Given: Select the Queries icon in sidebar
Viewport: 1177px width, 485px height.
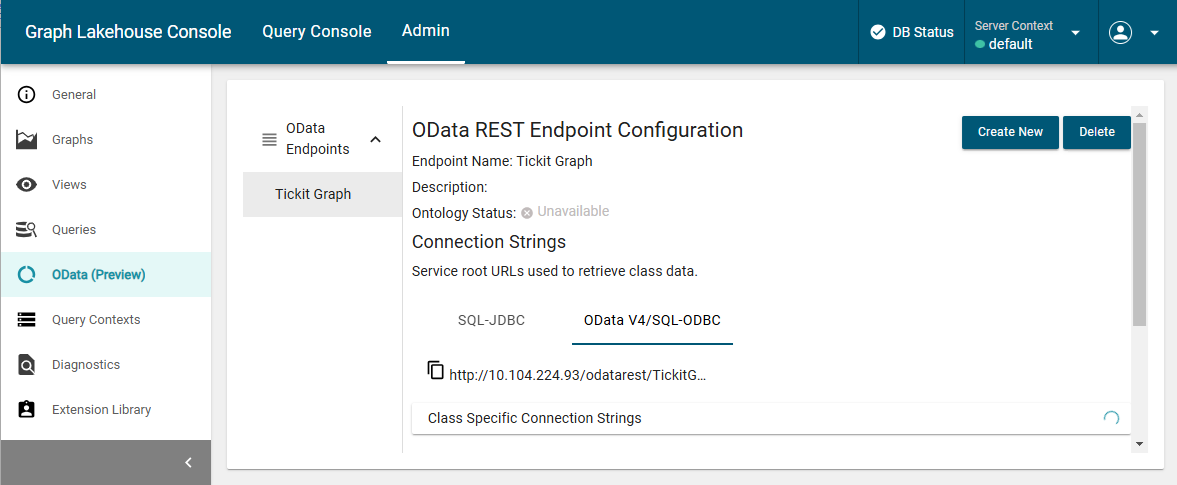Looking at the screenshot, I should pos(27,230).
